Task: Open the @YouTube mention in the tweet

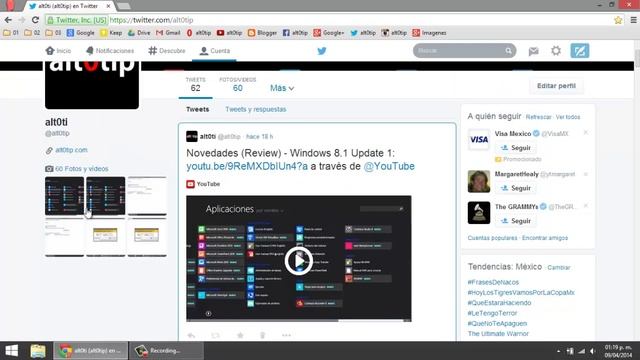Action: [389, 166]
